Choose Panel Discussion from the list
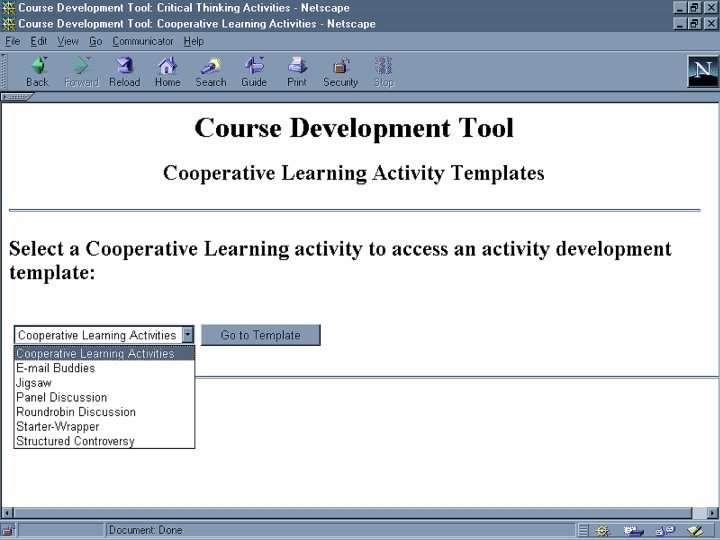This screenshot has width=720, height=540. point(104,397)
